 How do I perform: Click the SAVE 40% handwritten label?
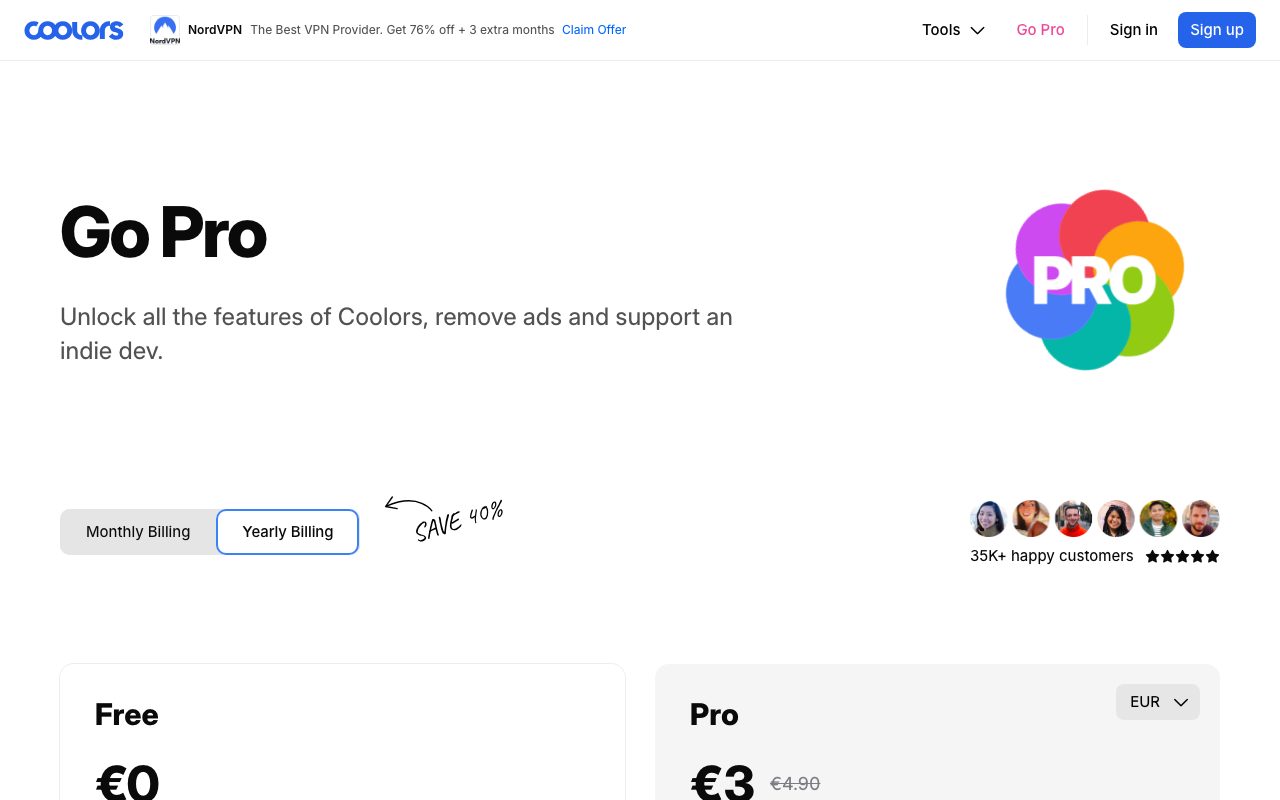click(459, 521)
